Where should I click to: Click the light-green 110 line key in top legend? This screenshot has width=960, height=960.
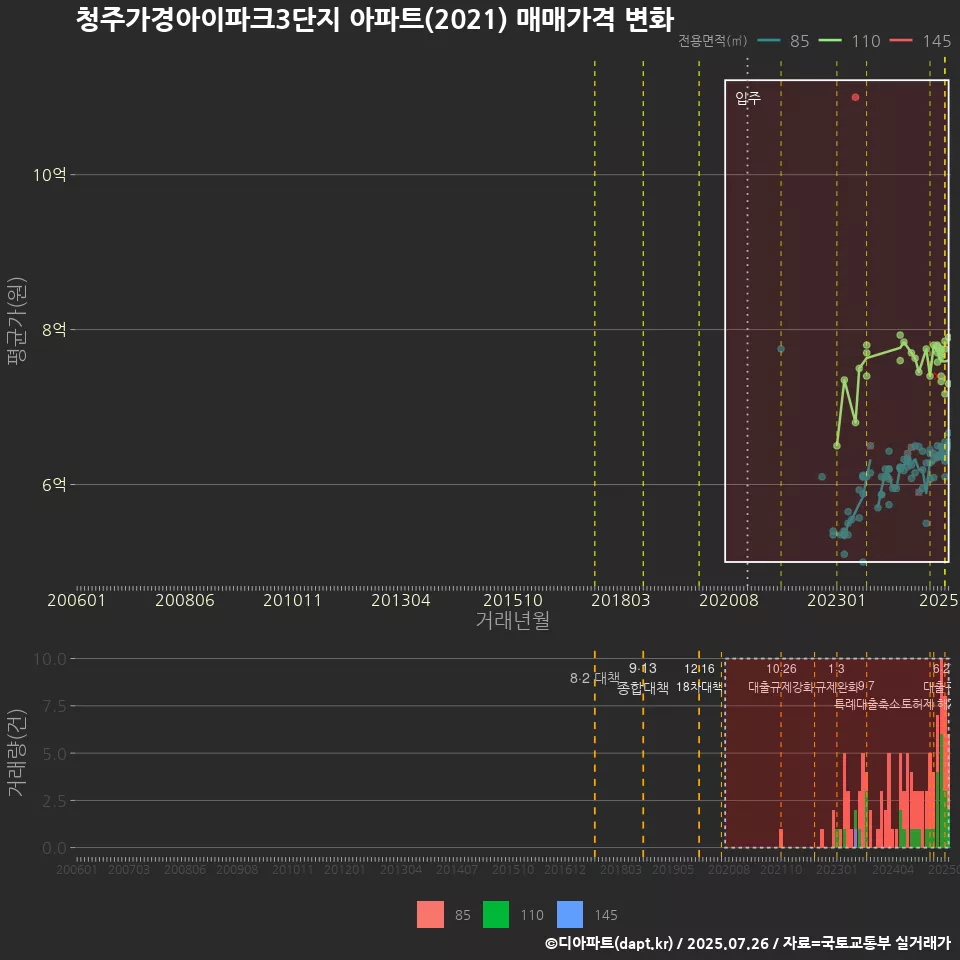[x=830, y=41]
